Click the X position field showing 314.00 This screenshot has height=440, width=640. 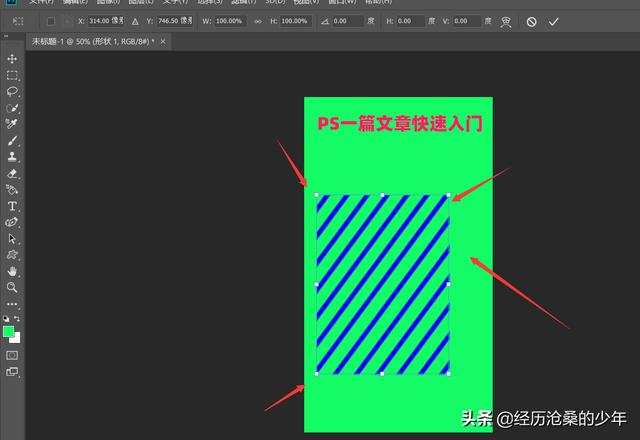(x=106, y=21)
